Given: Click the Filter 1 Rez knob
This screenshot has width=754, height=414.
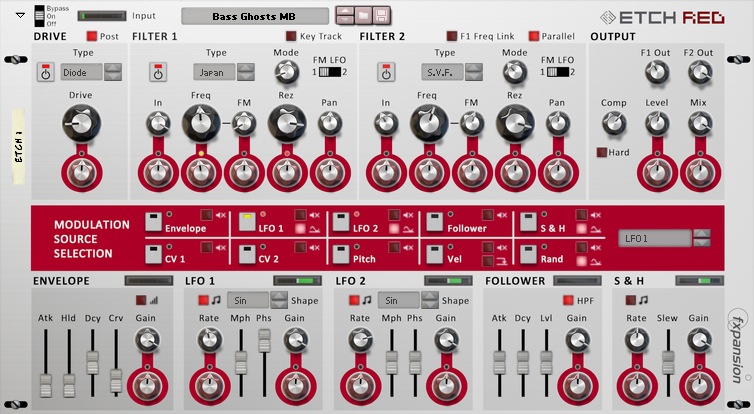Looking at the screenshot, I should pos(287,123).
